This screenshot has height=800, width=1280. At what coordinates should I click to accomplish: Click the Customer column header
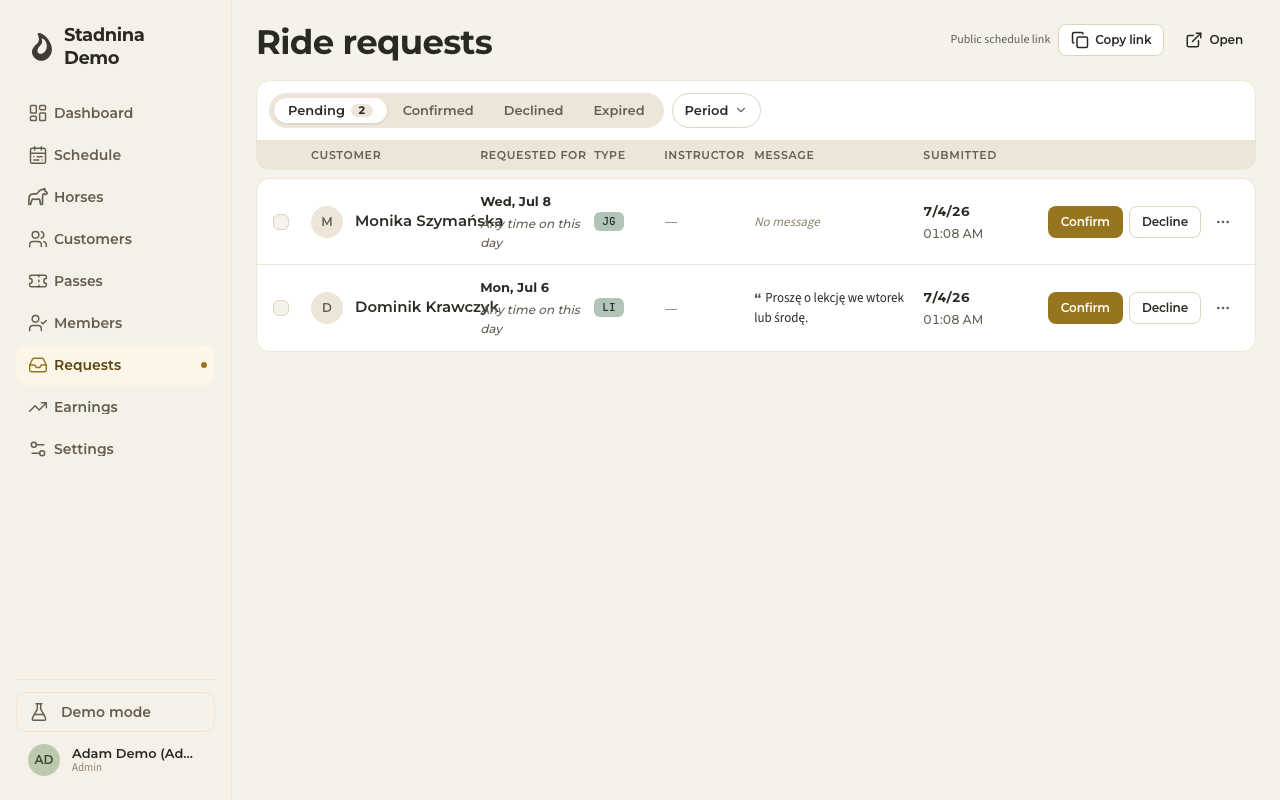pyautogui.click(x=346, y=155)
